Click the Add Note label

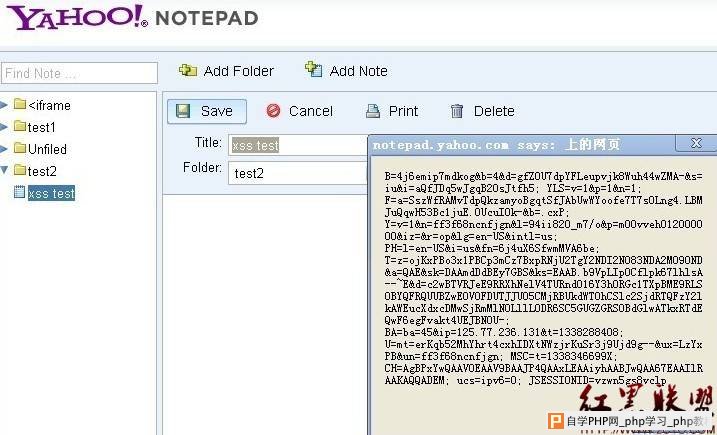pos(358,71)
